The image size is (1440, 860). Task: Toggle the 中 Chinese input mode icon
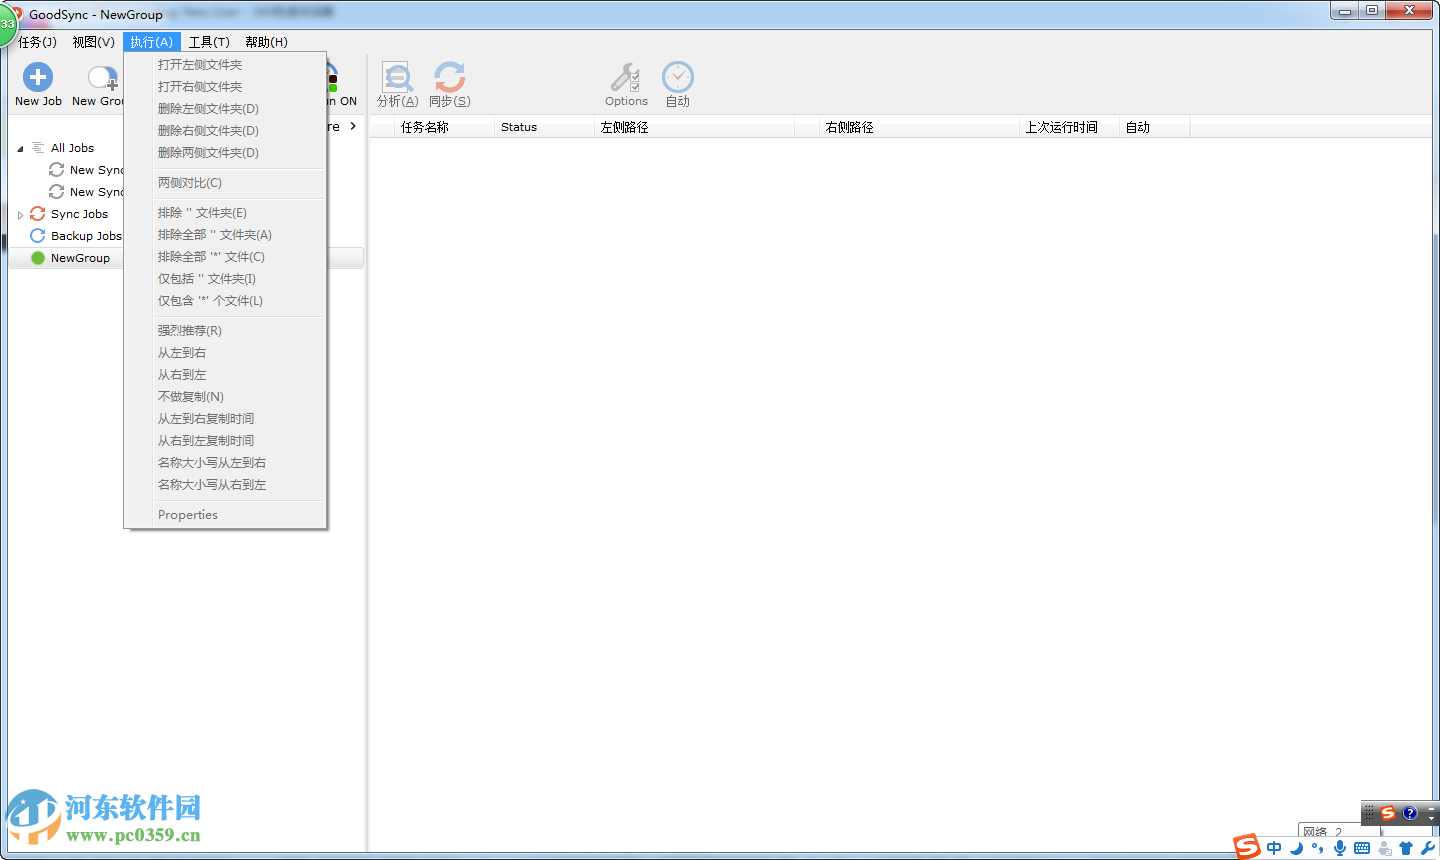1274,848
